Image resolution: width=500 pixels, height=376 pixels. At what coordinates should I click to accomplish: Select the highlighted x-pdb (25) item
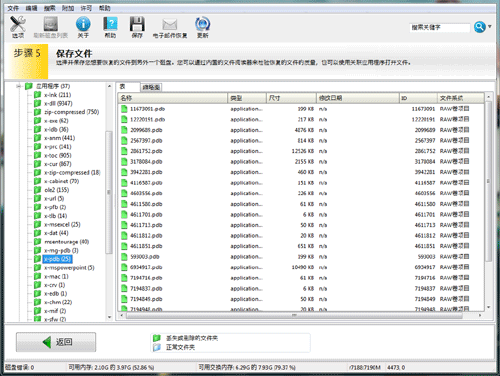pos(57,259)
